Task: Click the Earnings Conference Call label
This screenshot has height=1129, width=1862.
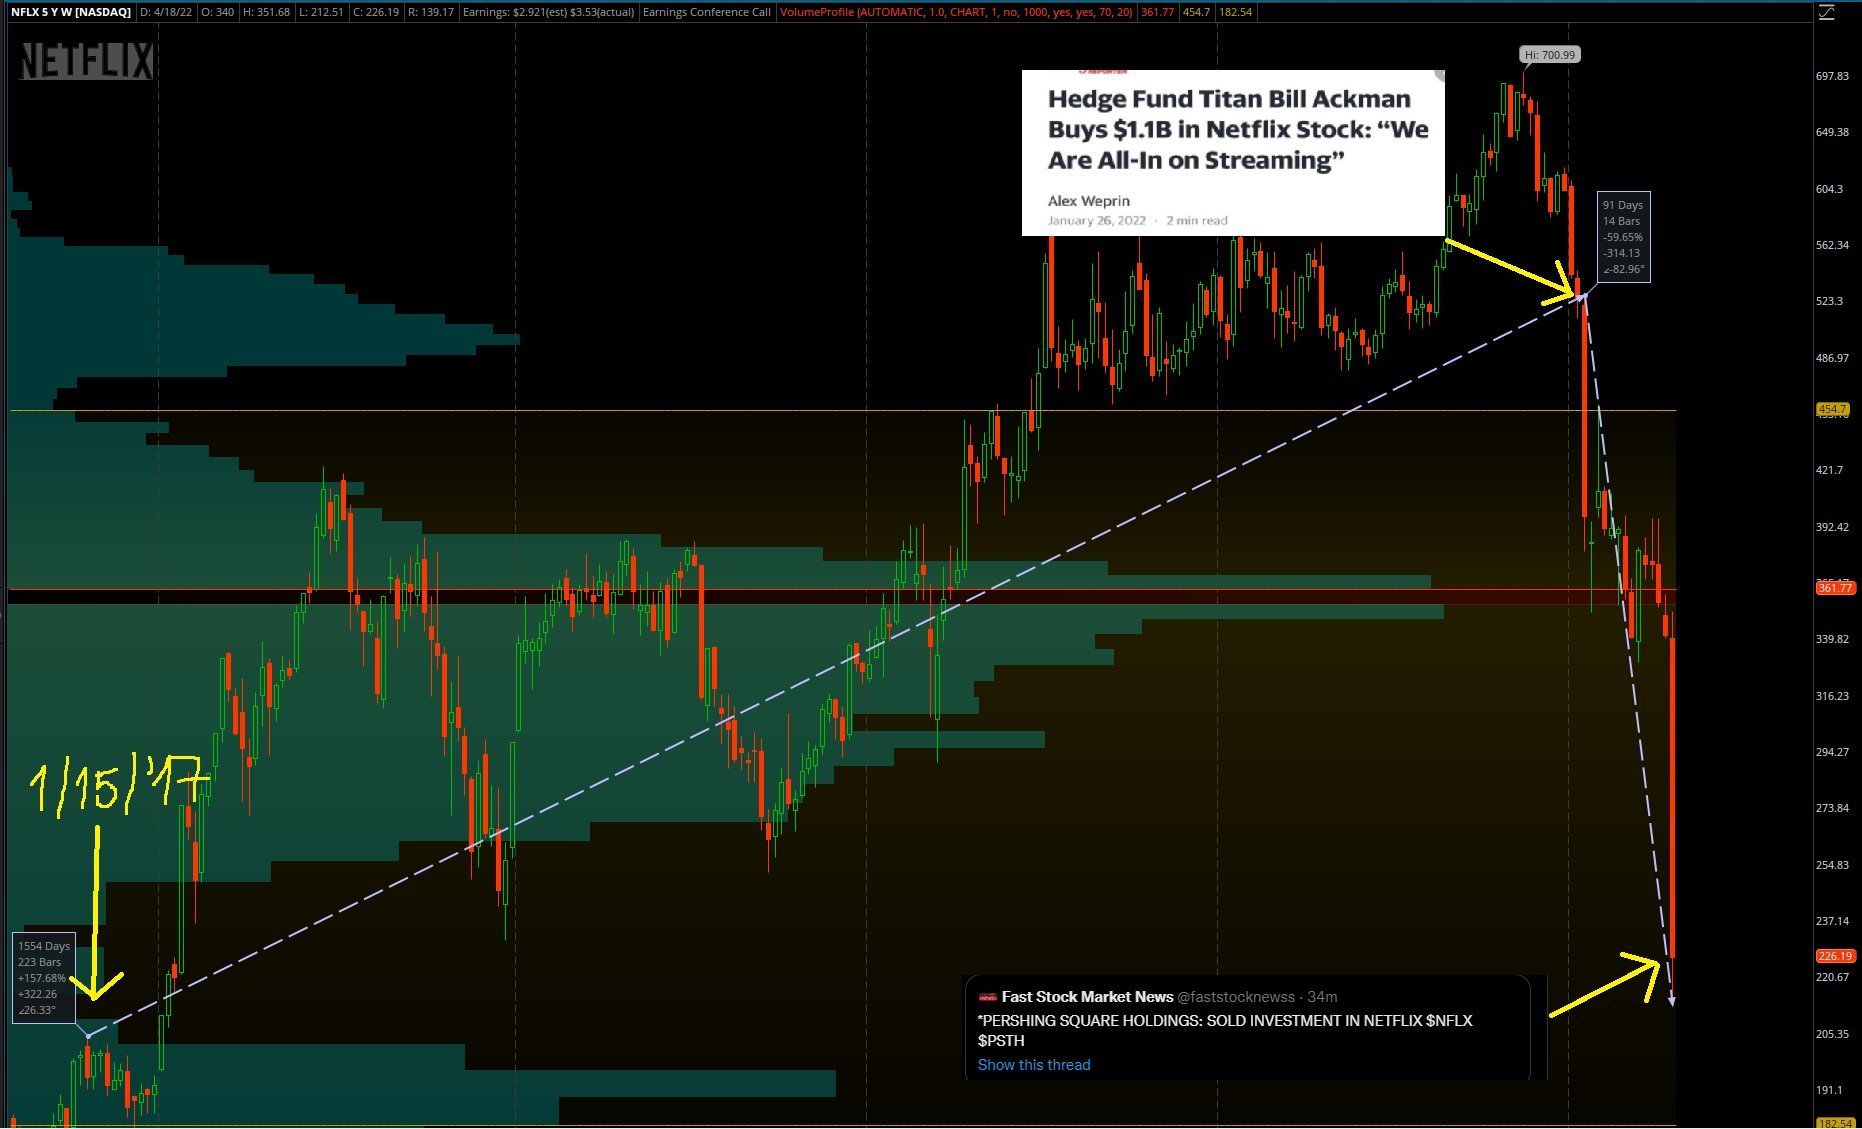Action: 707,12
